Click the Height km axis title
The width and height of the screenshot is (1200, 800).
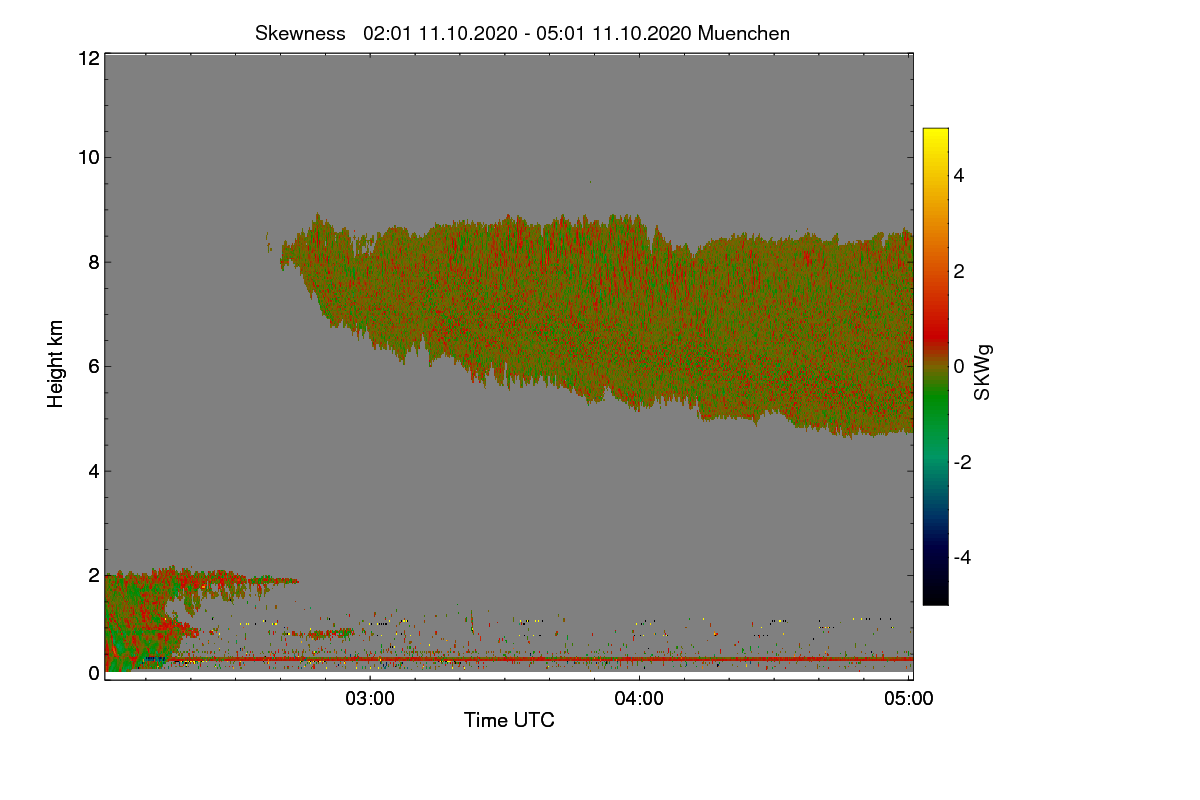(56, 364)
